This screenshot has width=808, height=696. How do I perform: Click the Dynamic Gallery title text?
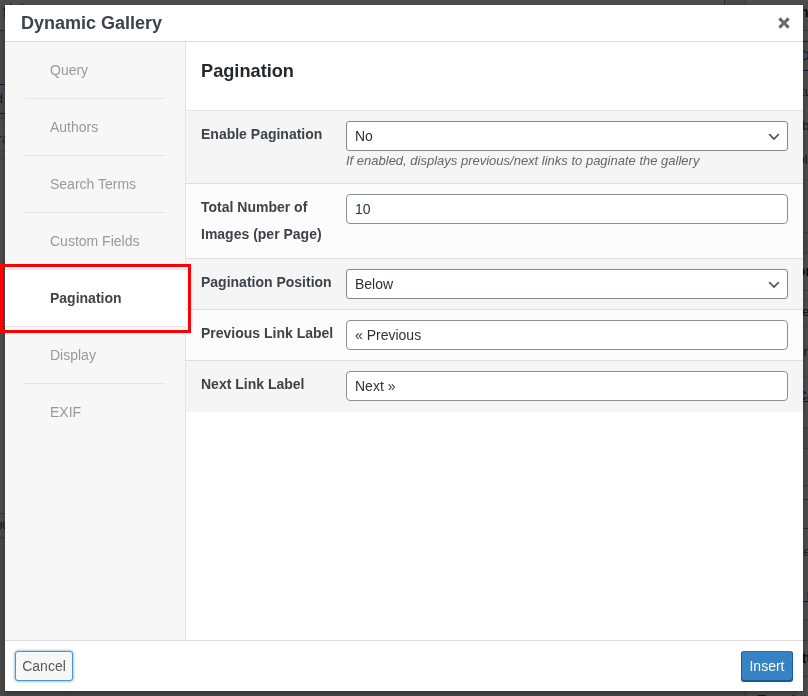(x=91, y=22)
